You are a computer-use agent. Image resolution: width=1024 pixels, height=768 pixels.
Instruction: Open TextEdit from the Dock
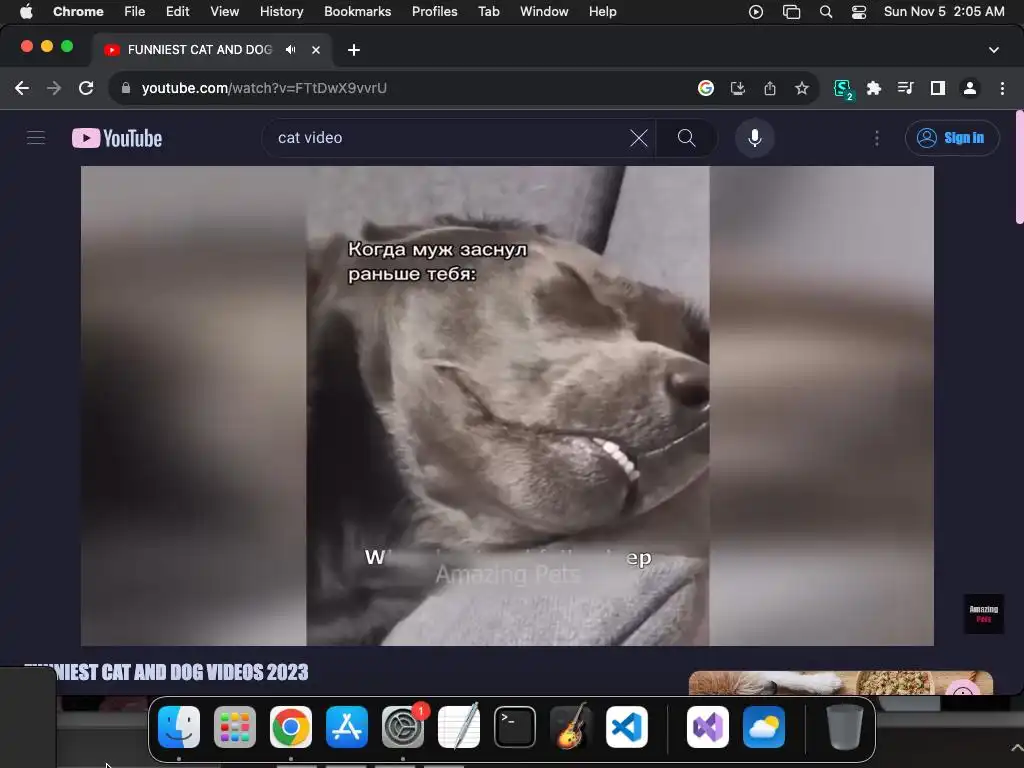click(x=458, y=727)
